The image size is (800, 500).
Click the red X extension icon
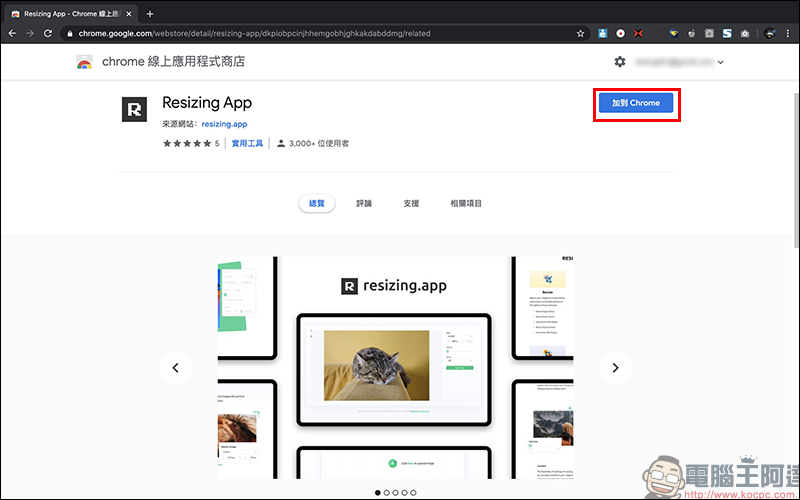coord(639,33)
